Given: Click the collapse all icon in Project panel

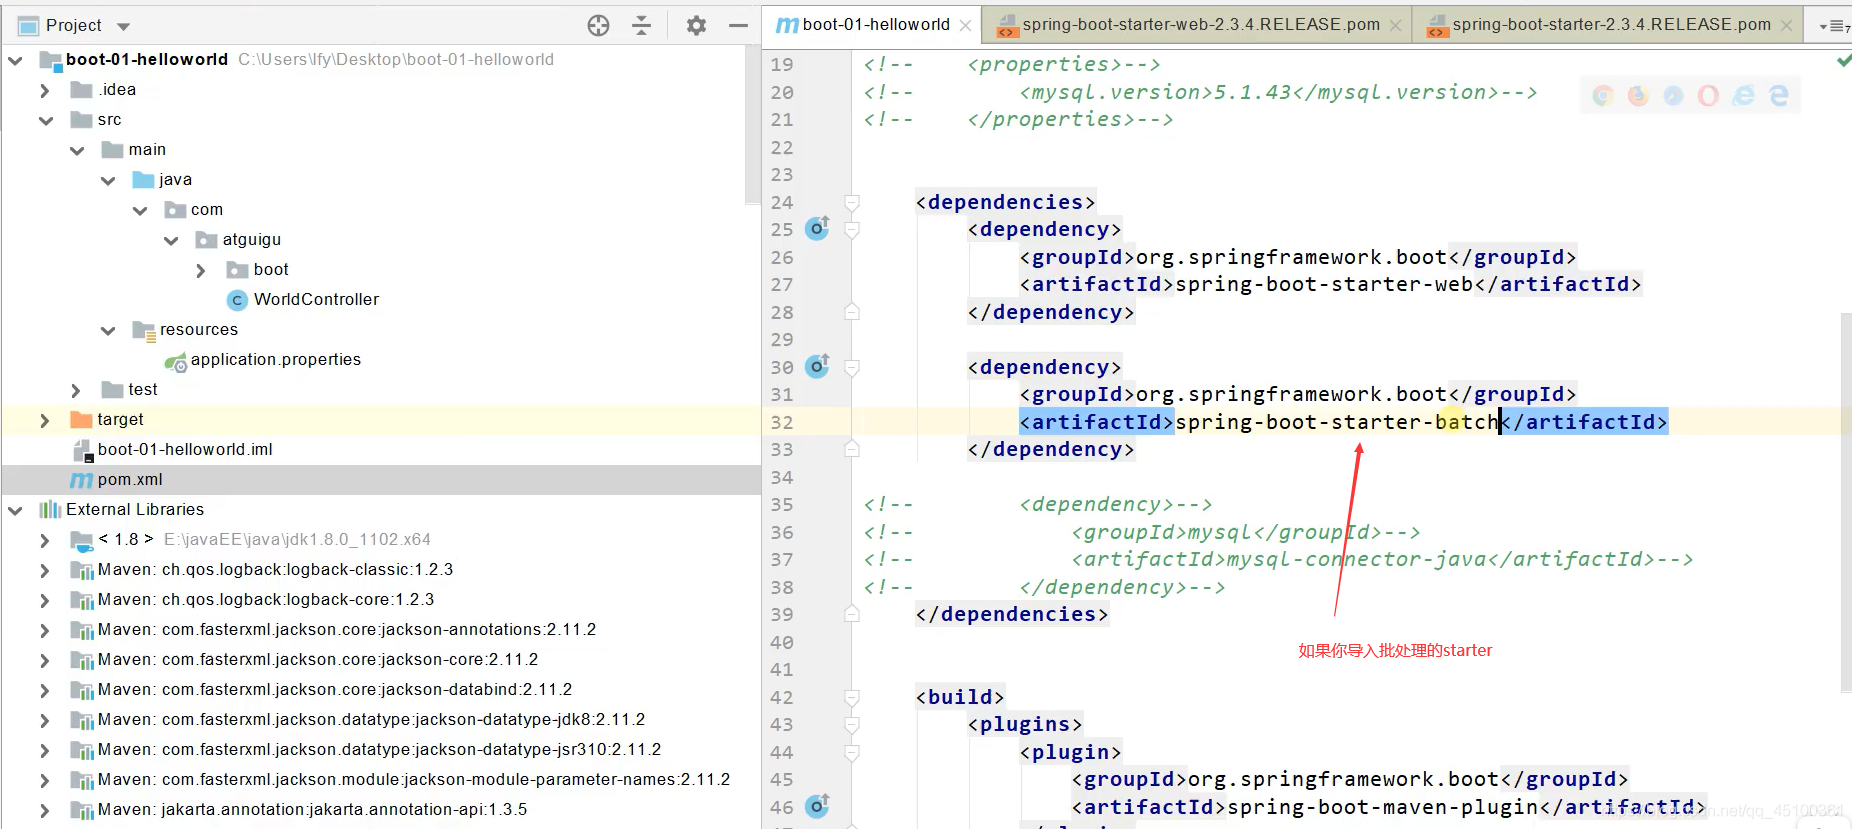Looking at the screenshot, I should [642, 26].
